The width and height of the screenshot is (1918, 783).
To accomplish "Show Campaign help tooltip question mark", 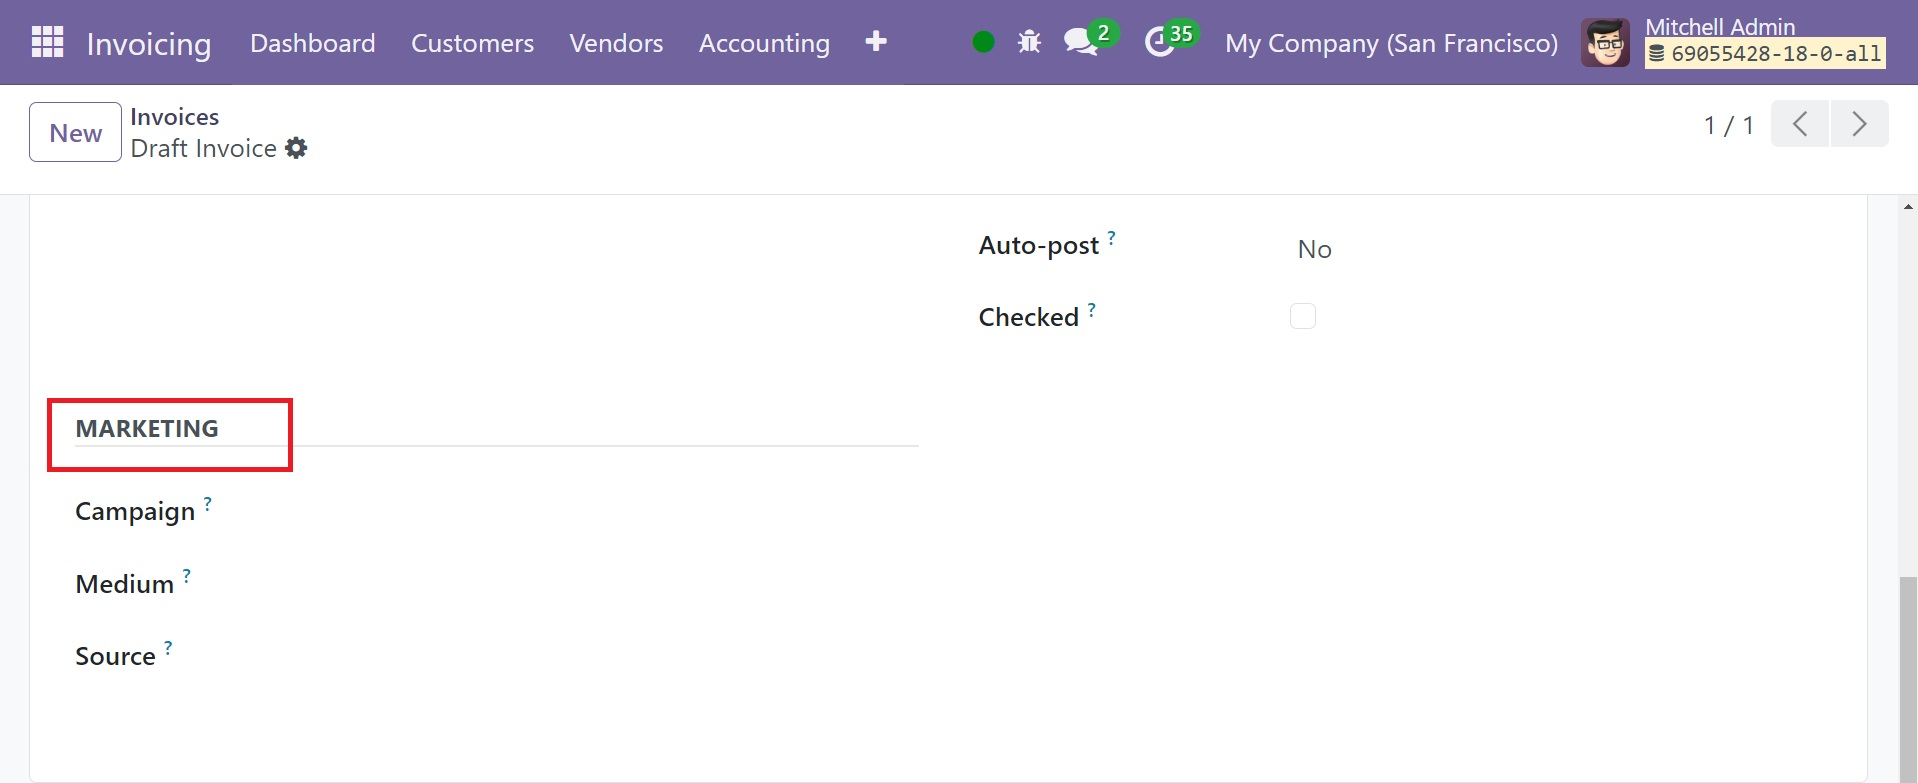I will [x=207, y=503].
